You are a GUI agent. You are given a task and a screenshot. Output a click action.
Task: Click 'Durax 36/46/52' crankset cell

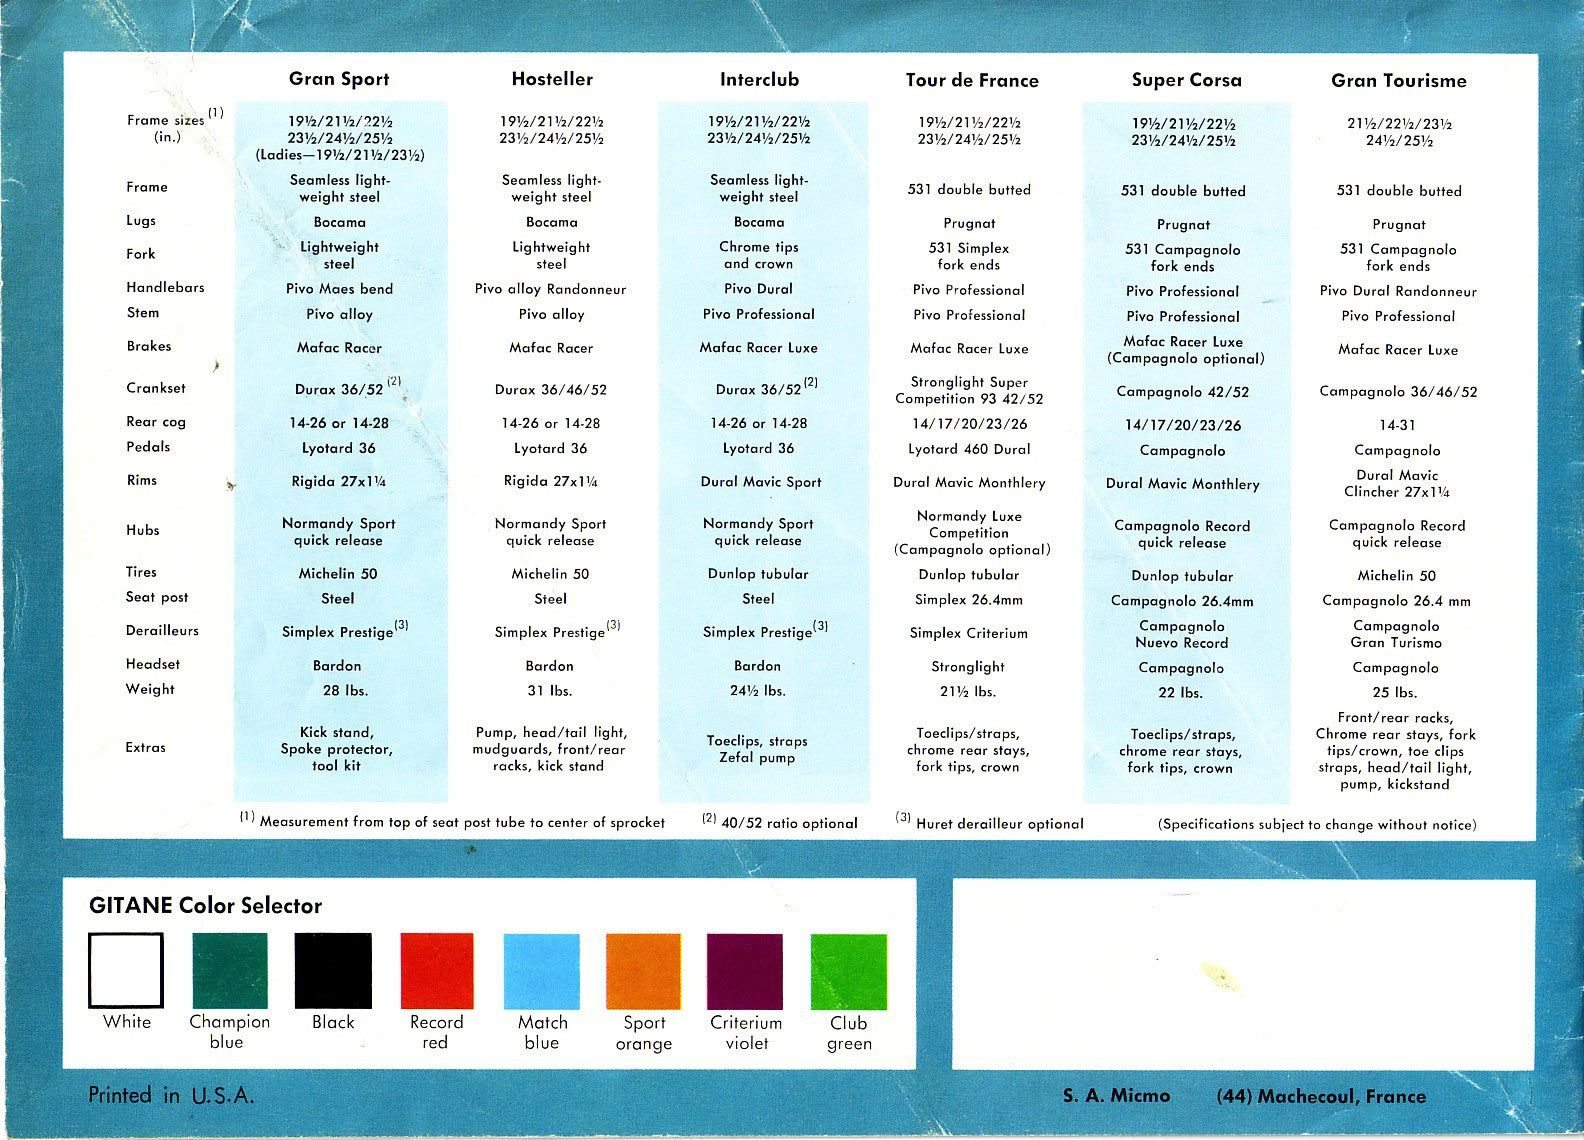coord(550,390)
